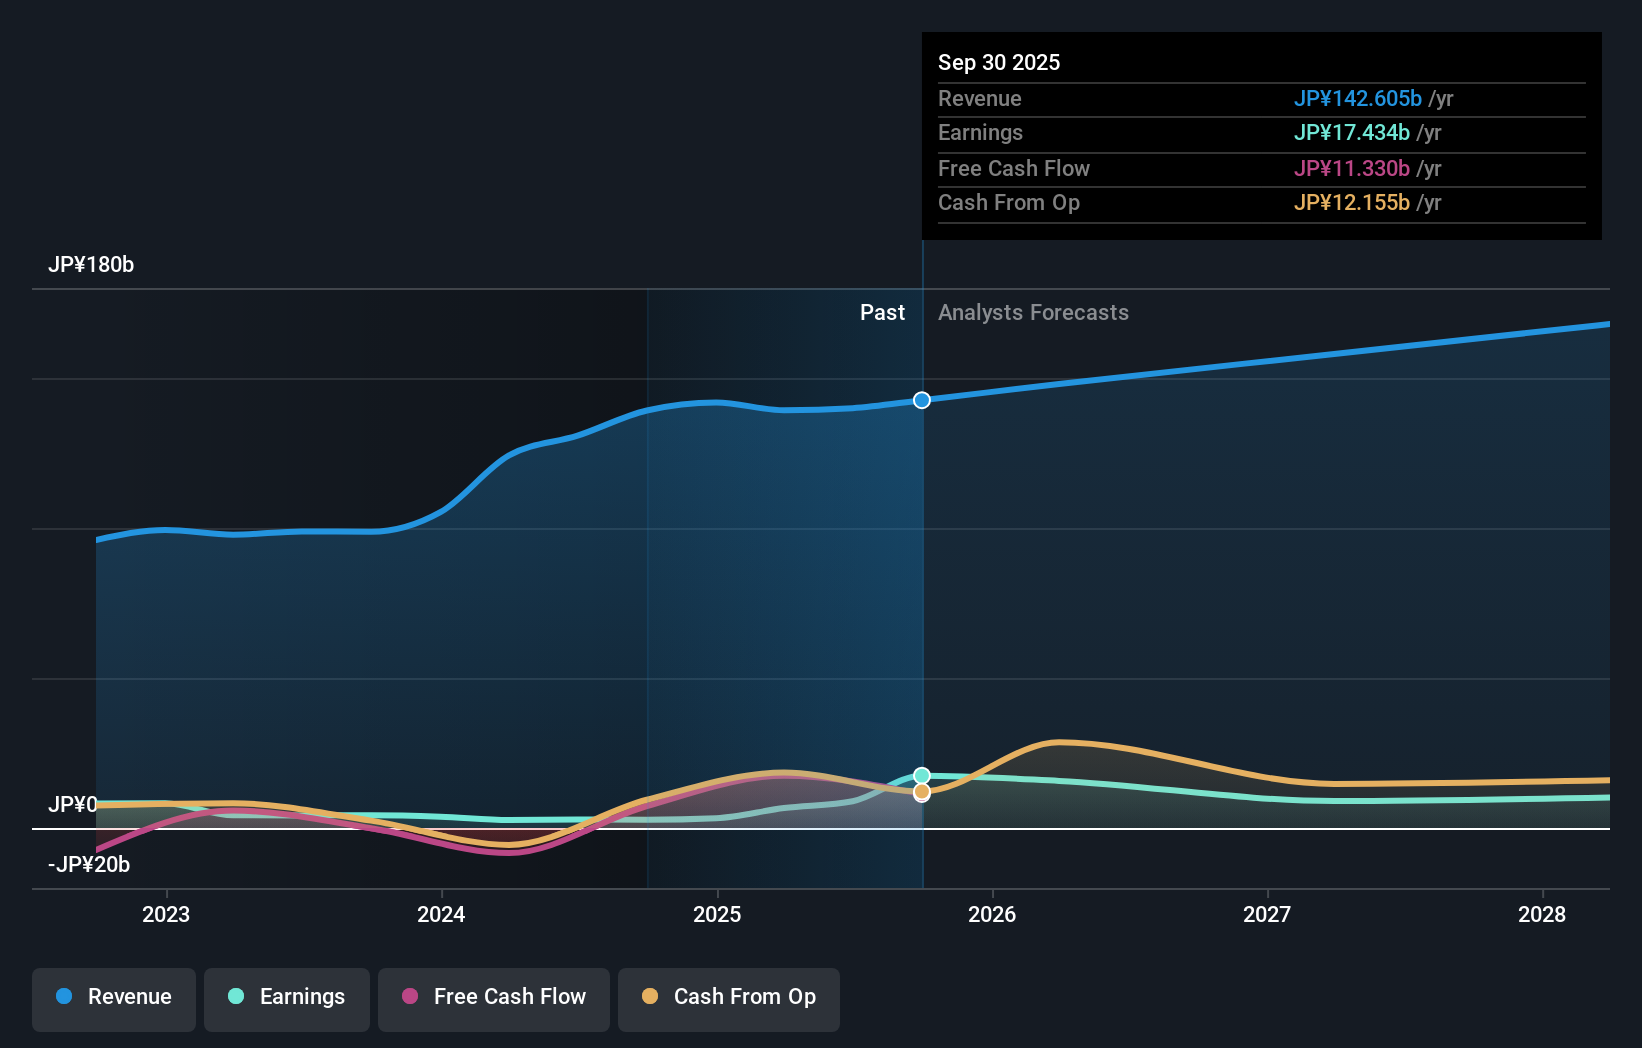This screenshot has width=1642, height=1048.
Task: Click the Cash From Op legend button
Action: point(728,999)
